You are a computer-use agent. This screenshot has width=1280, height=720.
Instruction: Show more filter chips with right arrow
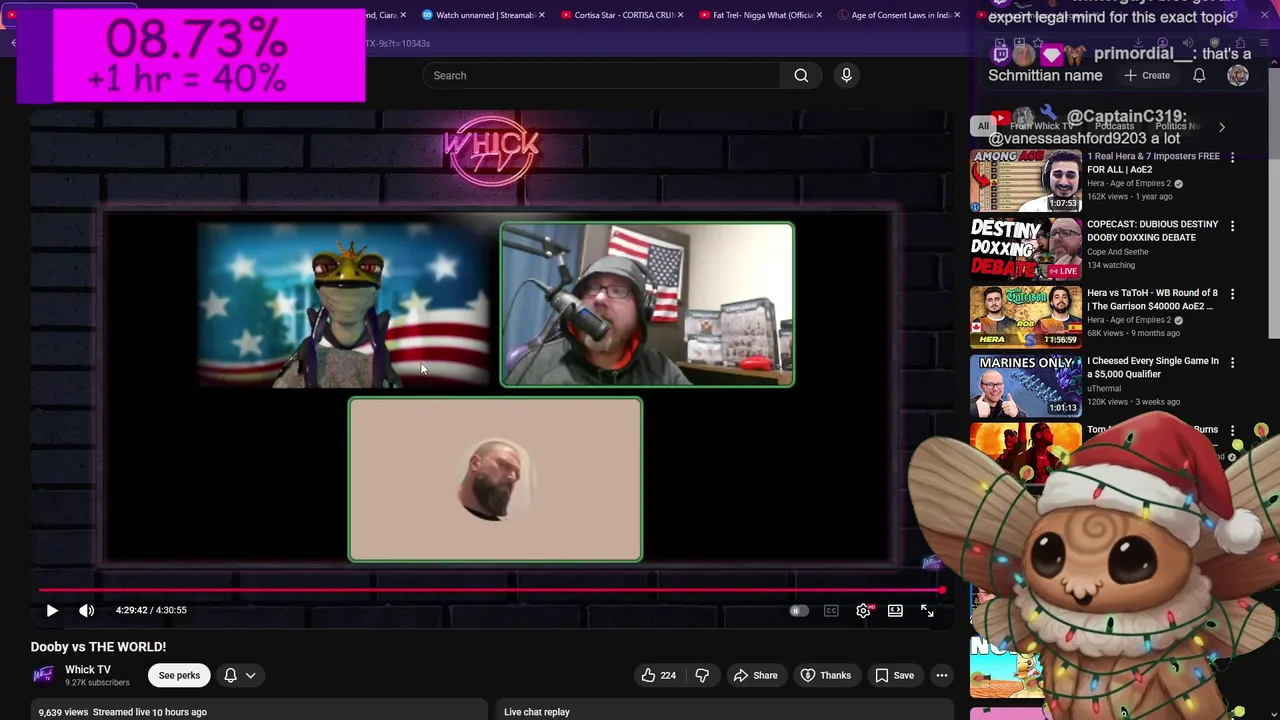[x=1221, y=127]
